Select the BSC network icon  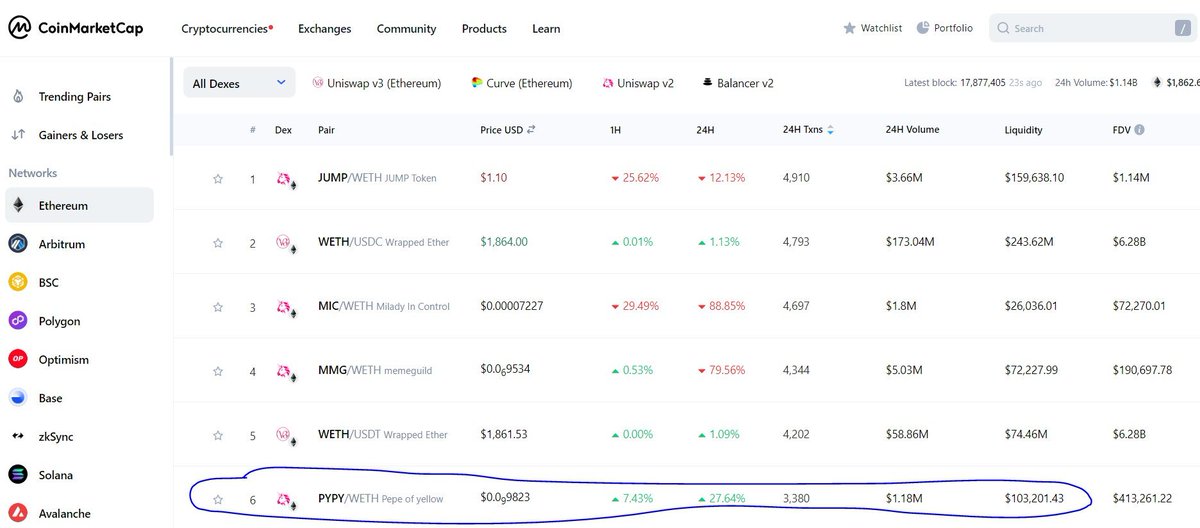click(18, 283)
